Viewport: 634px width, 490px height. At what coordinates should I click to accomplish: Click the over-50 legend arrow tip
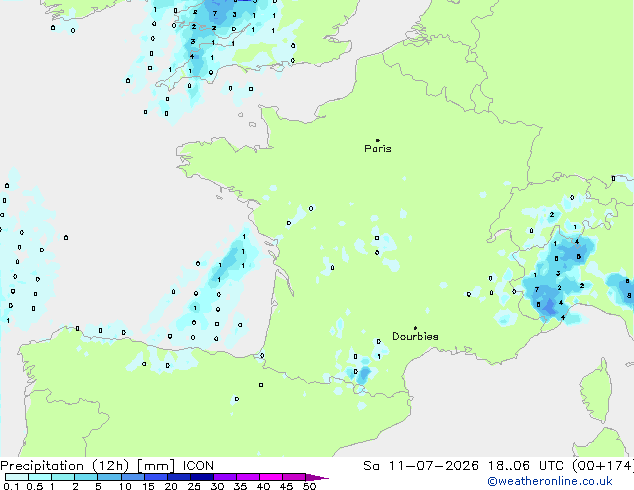317,477
